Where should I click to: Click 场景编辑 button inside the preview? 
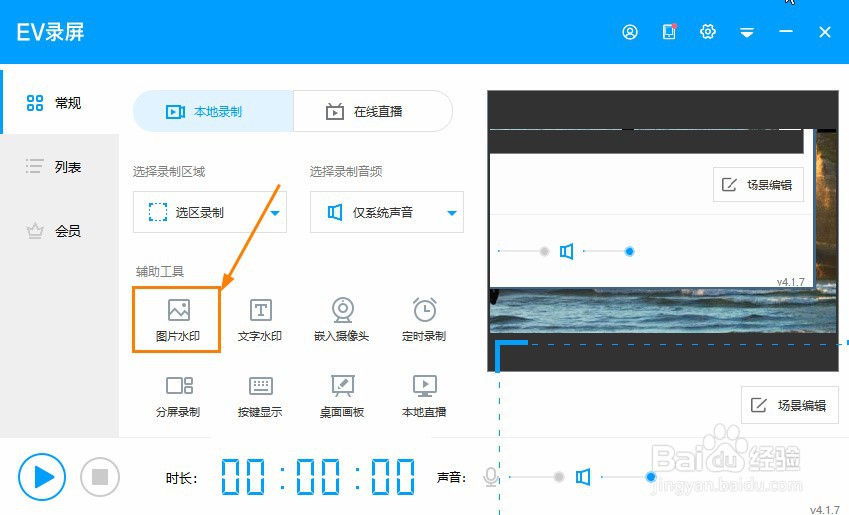(758, 185)
